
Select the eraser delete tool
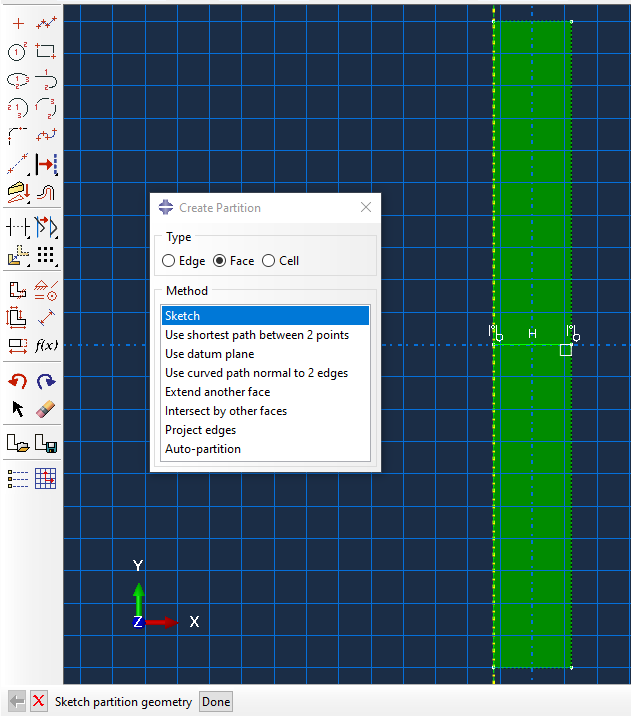click(x=46, y=408)
